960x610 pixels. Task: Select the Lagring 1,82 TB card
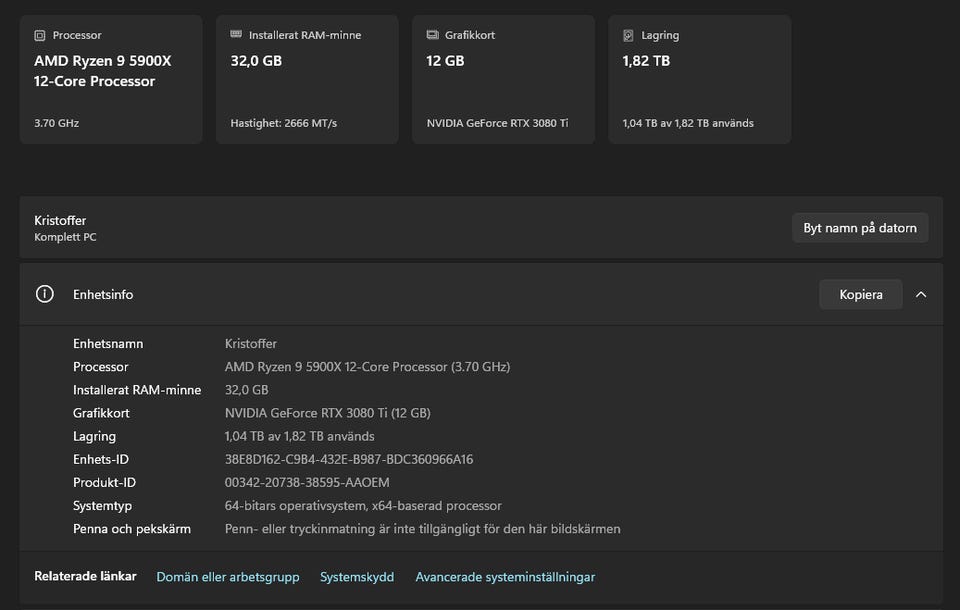[700, 80]
